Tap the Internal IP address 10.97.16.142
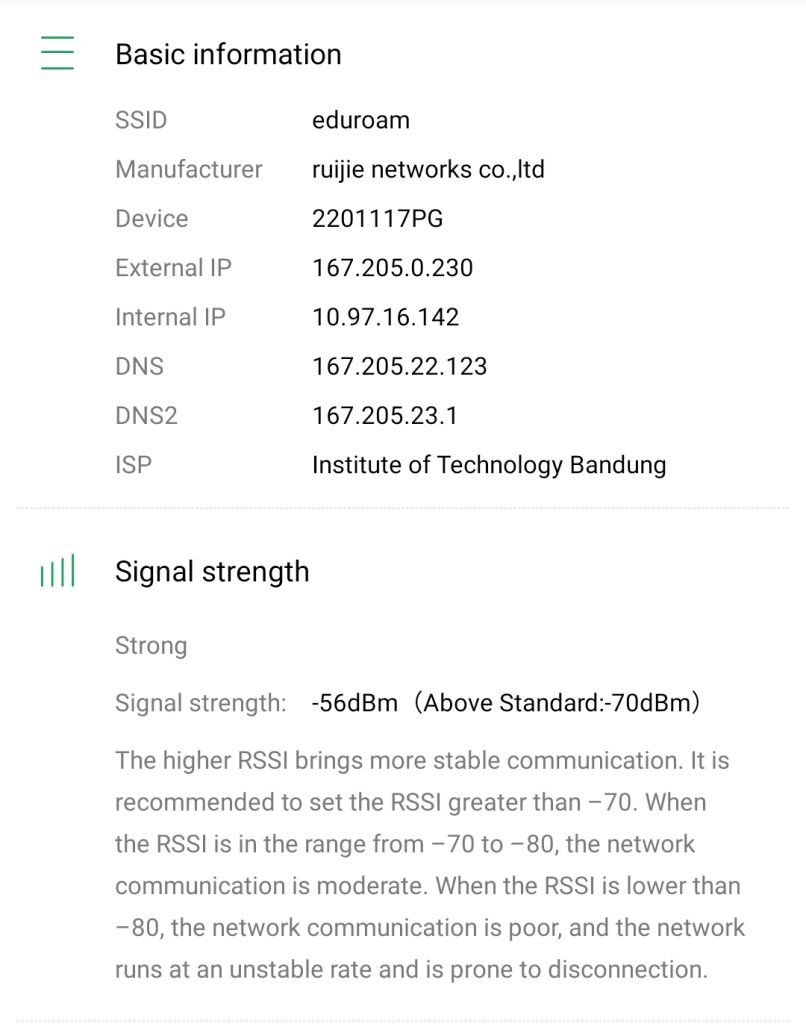This screenshot has width=806, height=1024. [x=385, y=317]
